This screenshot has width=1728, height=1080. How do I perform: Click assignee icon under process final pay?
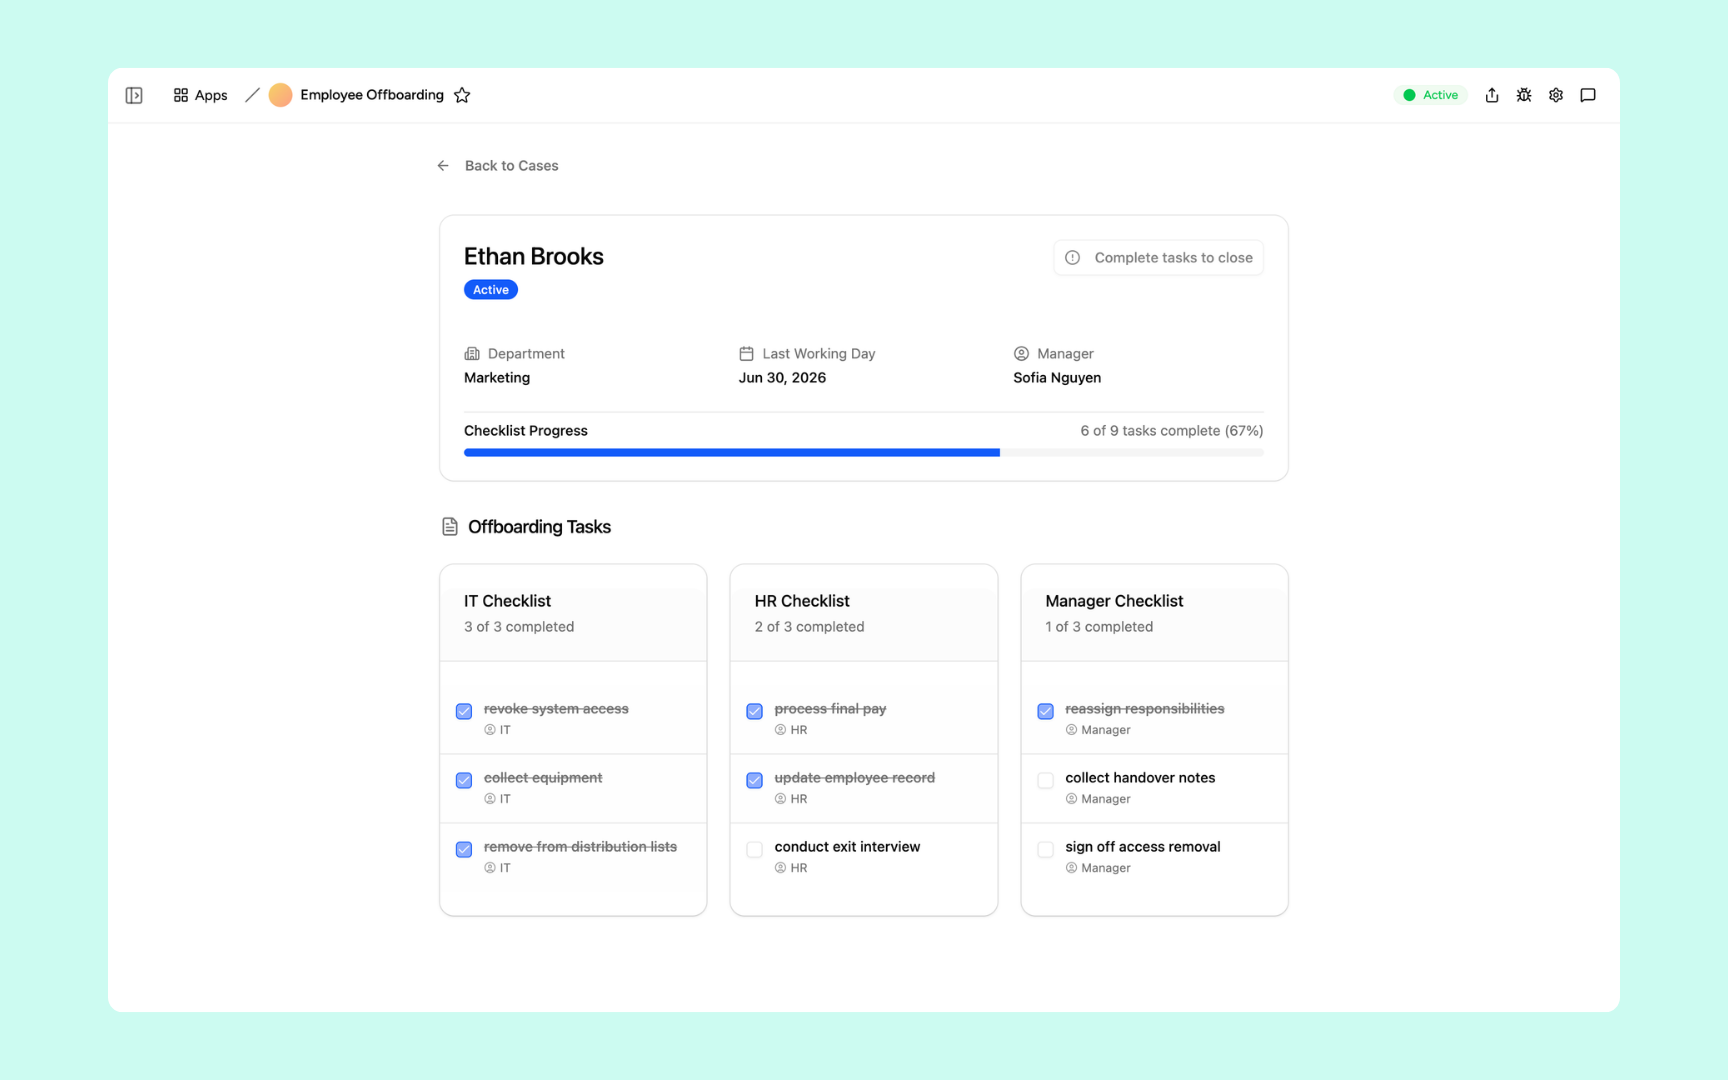click(780, 730)
